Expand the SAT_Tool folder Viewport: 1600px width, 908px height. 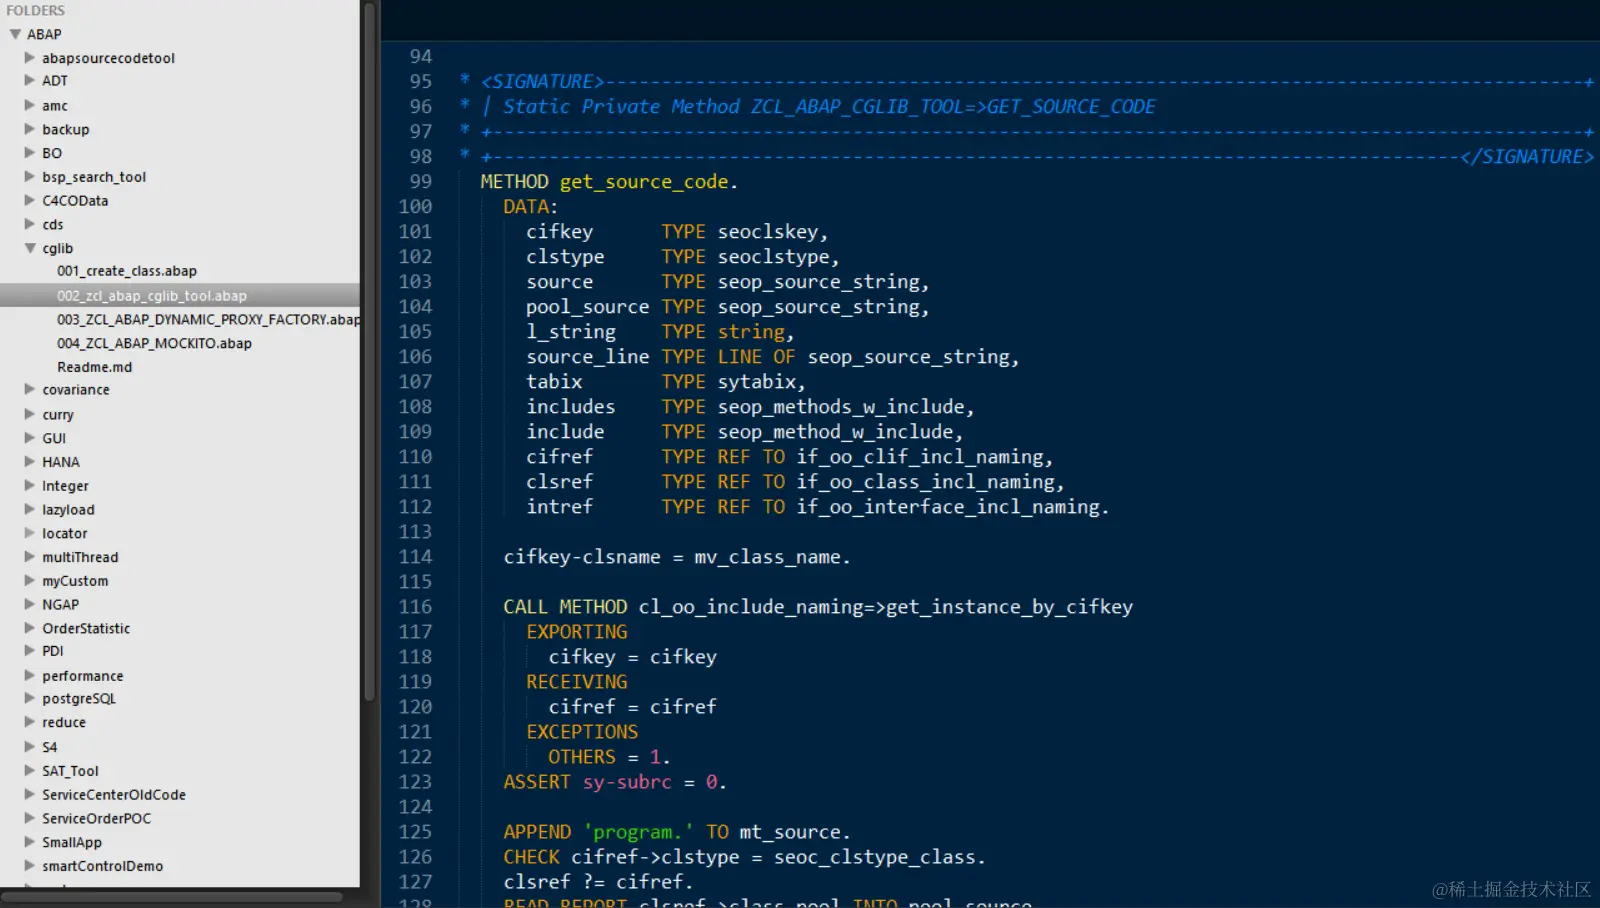click(27, 770)
